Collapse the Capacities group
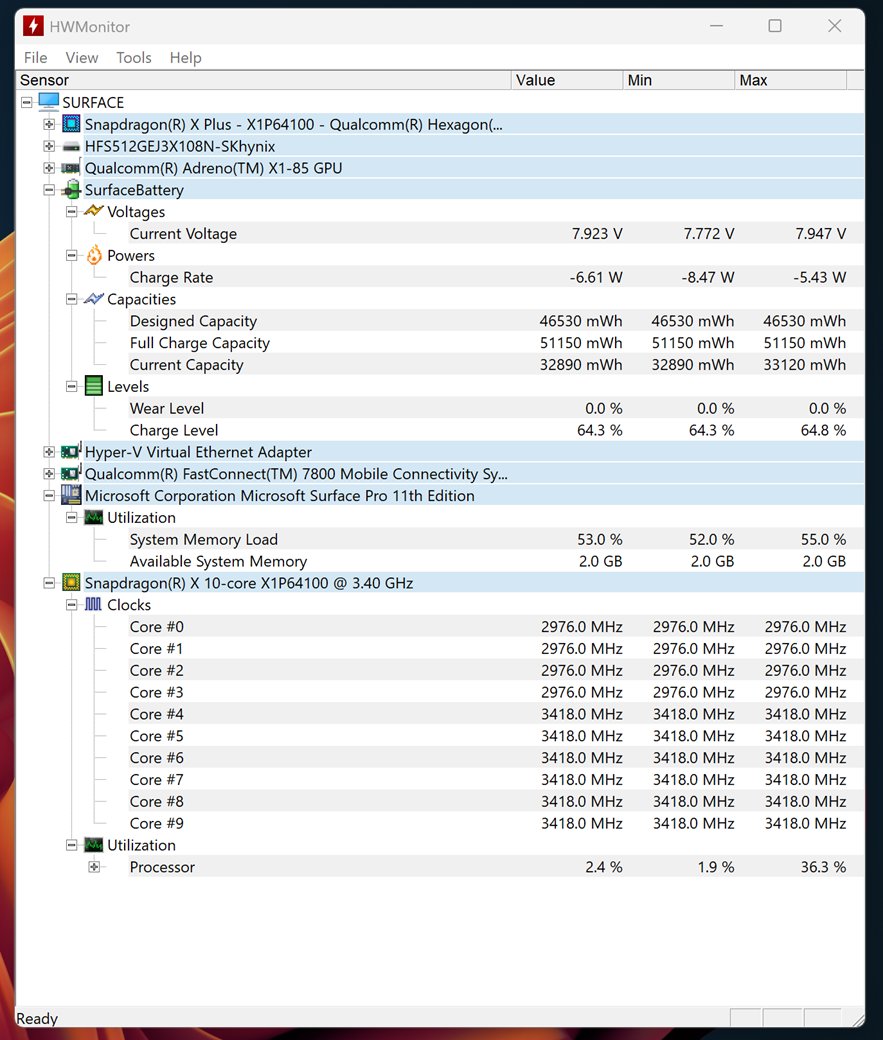883x1040 pixels. (x=72, y=299)
